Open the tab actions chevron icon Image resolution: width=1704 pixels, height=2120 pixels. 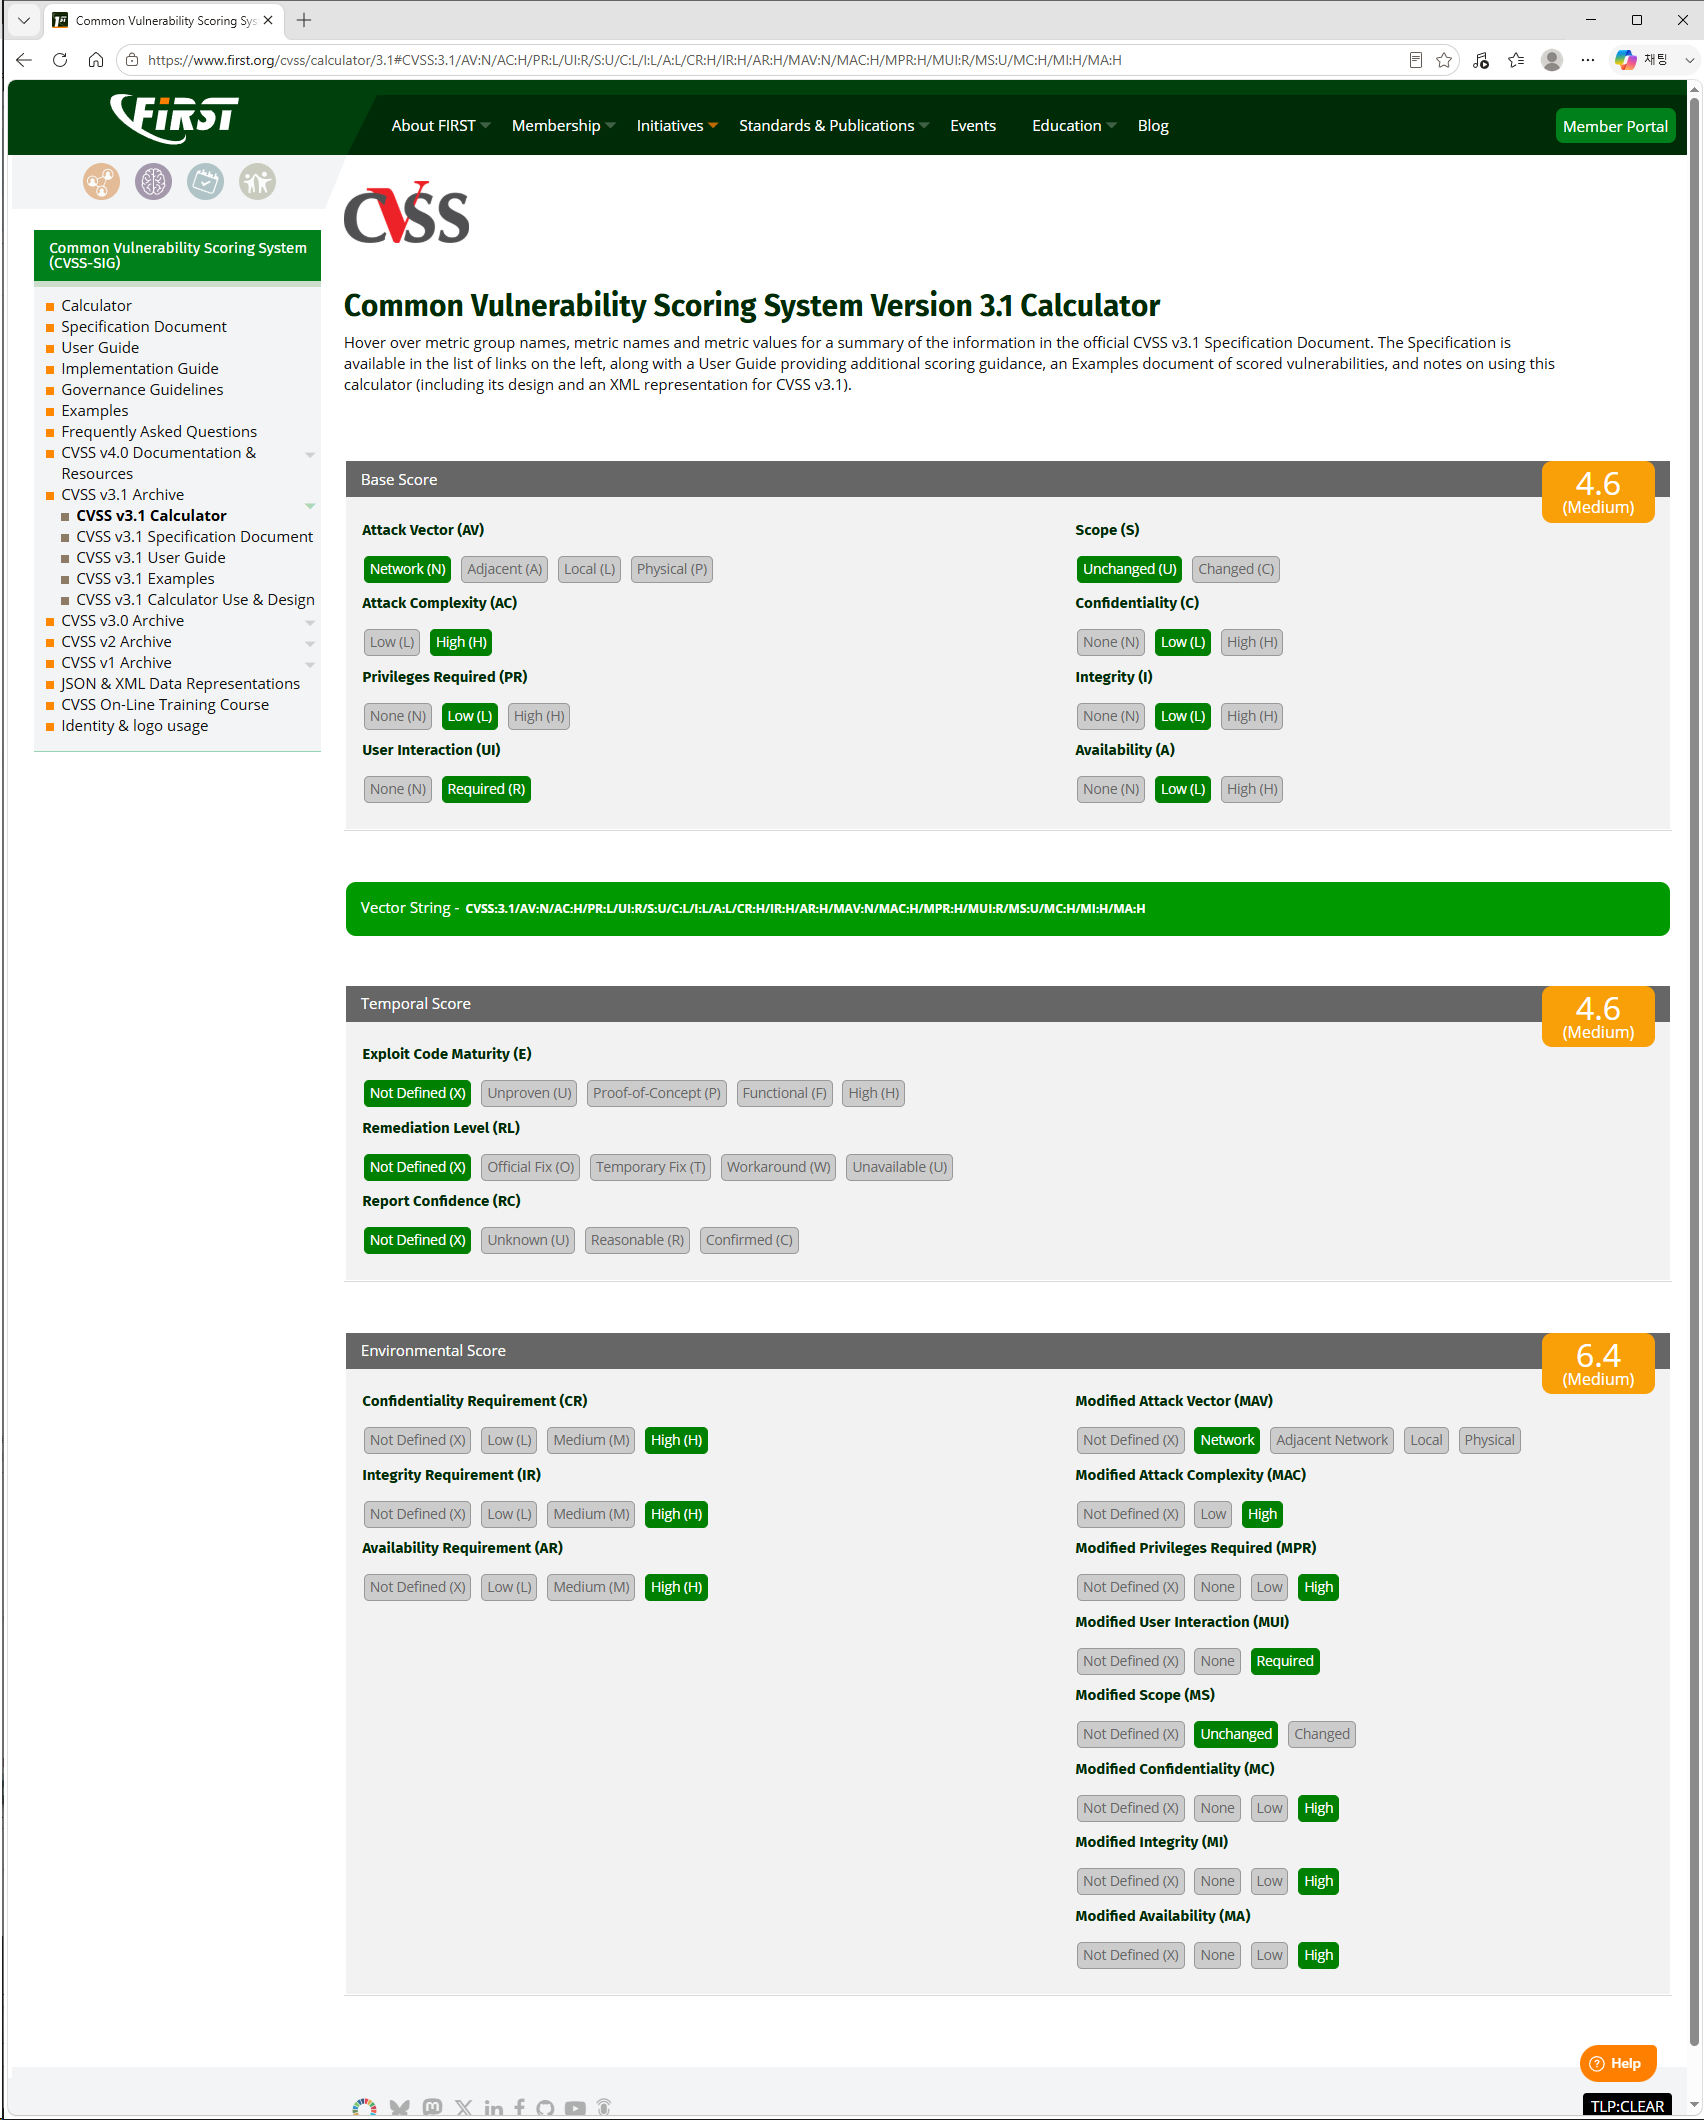24,20
